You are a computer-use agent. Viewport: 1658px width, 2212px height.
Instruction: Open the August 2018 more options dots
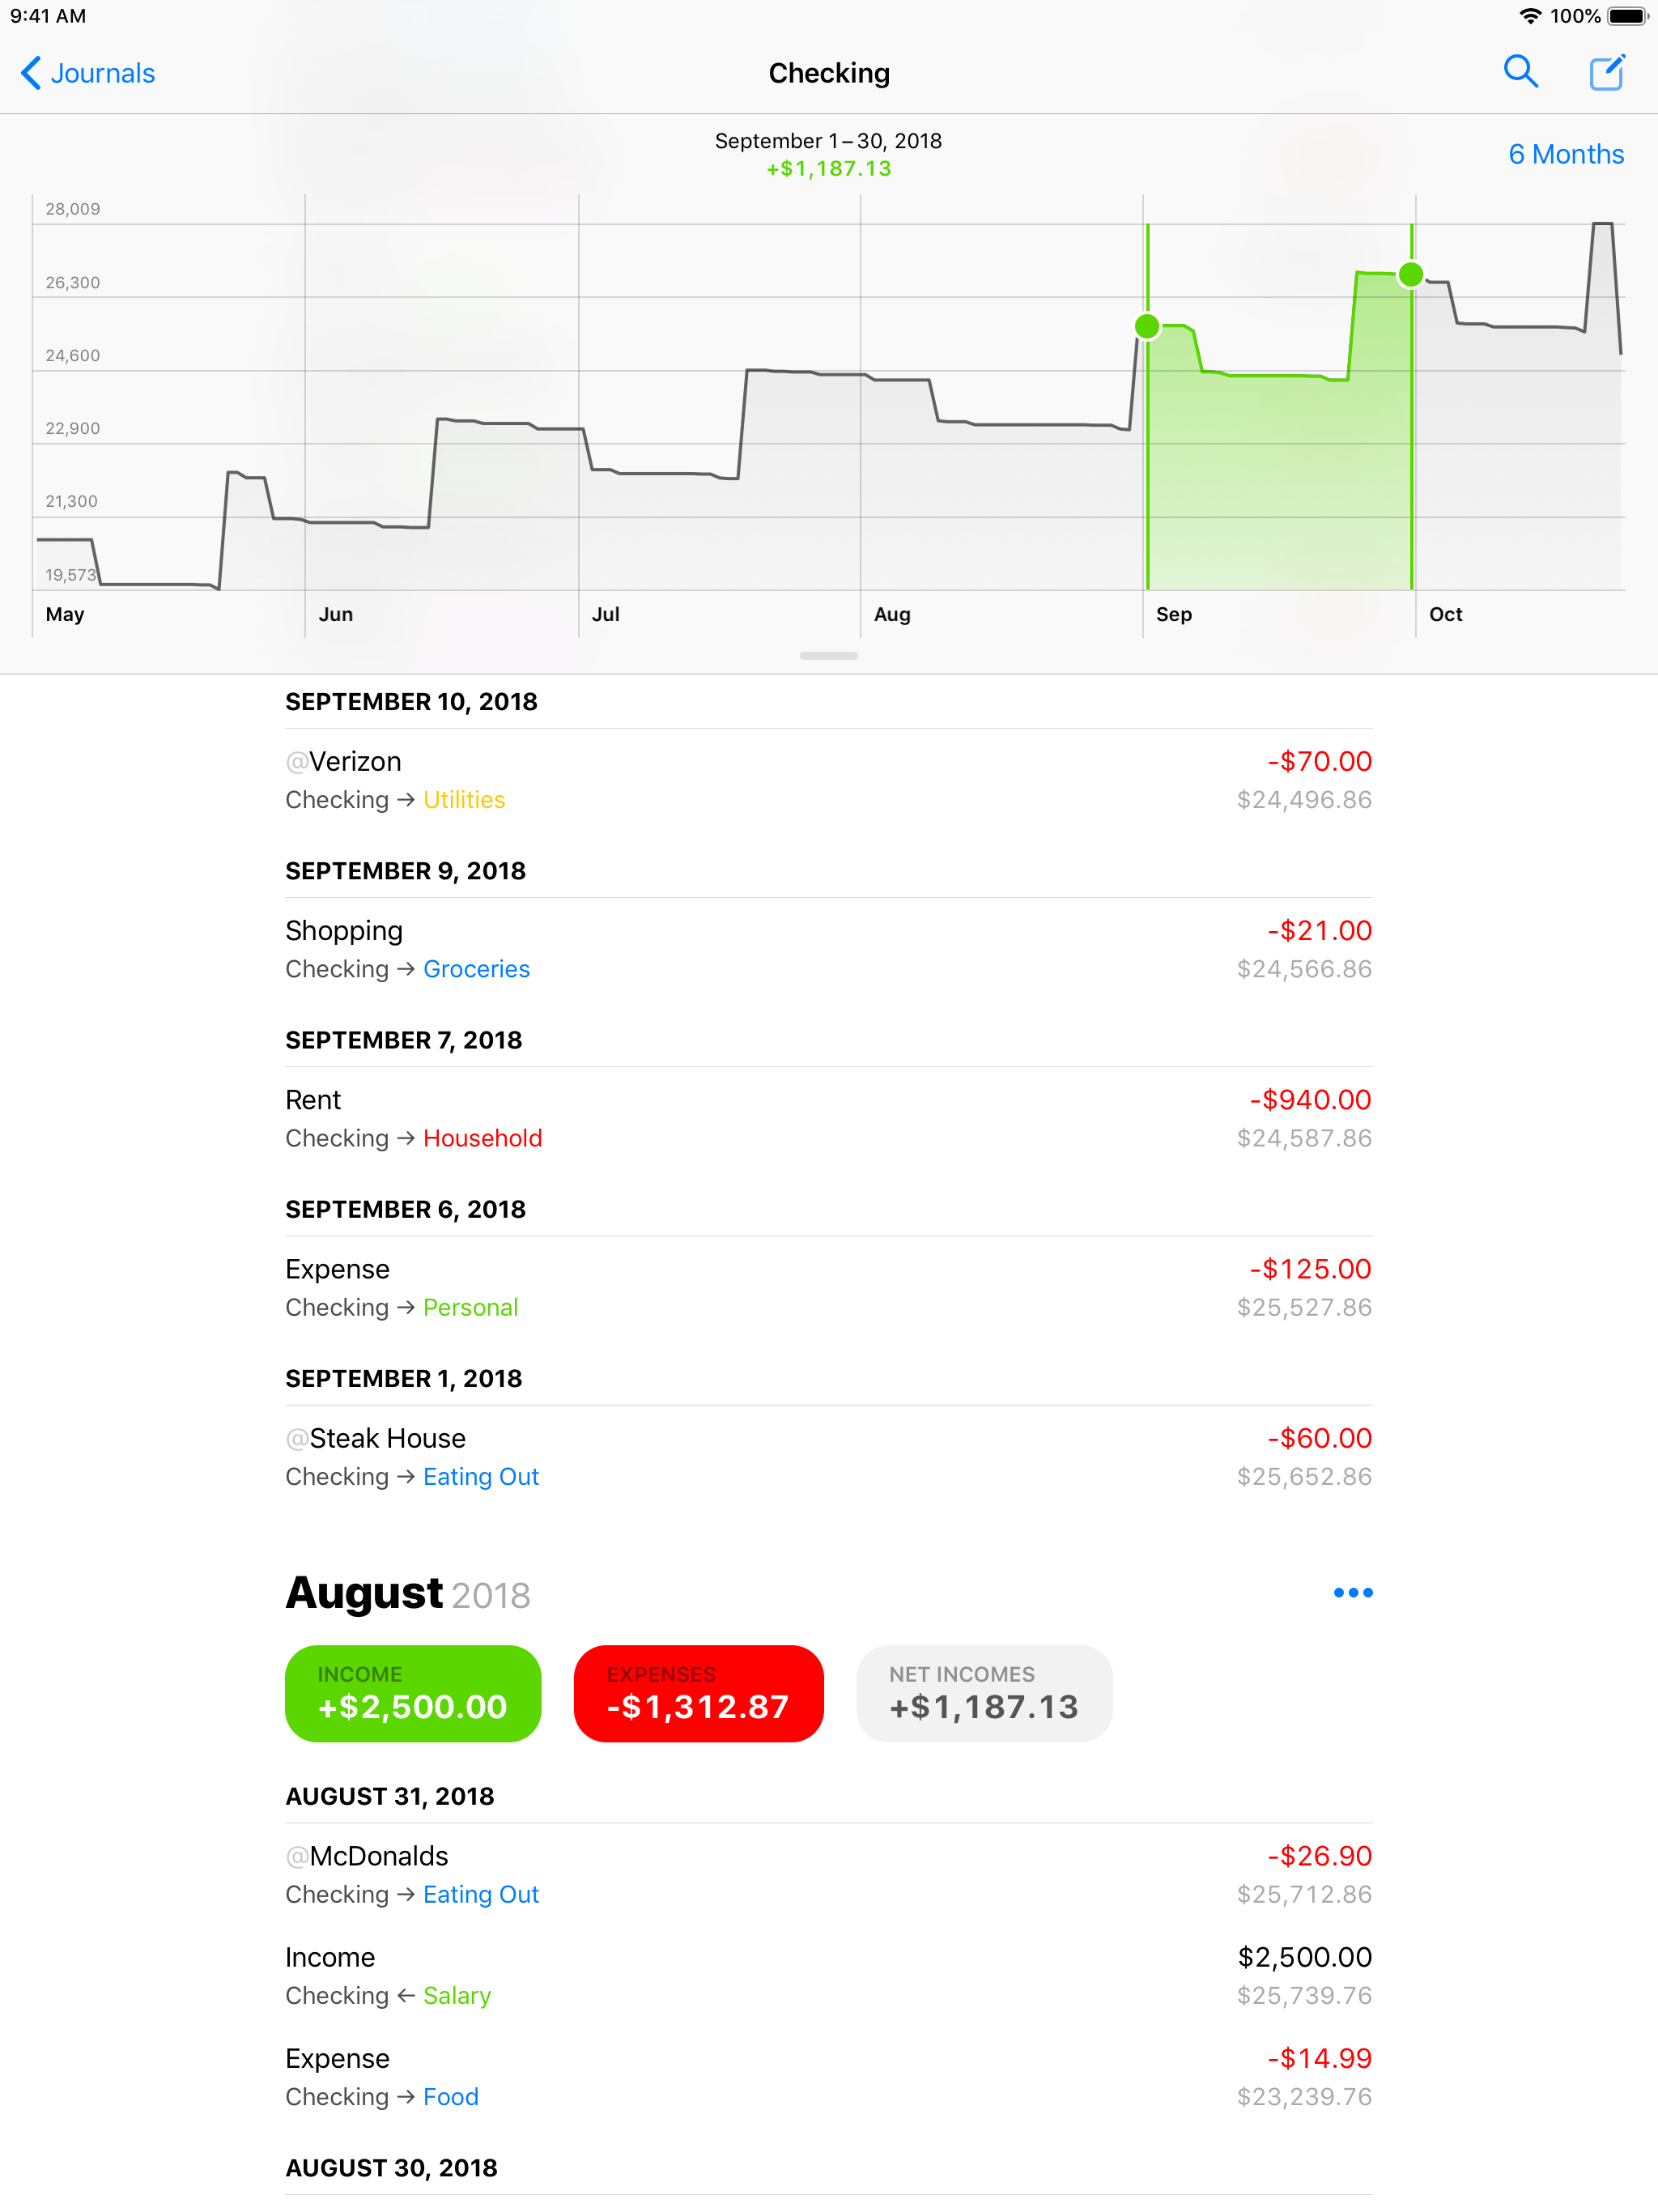[x=1352, y=1592]
